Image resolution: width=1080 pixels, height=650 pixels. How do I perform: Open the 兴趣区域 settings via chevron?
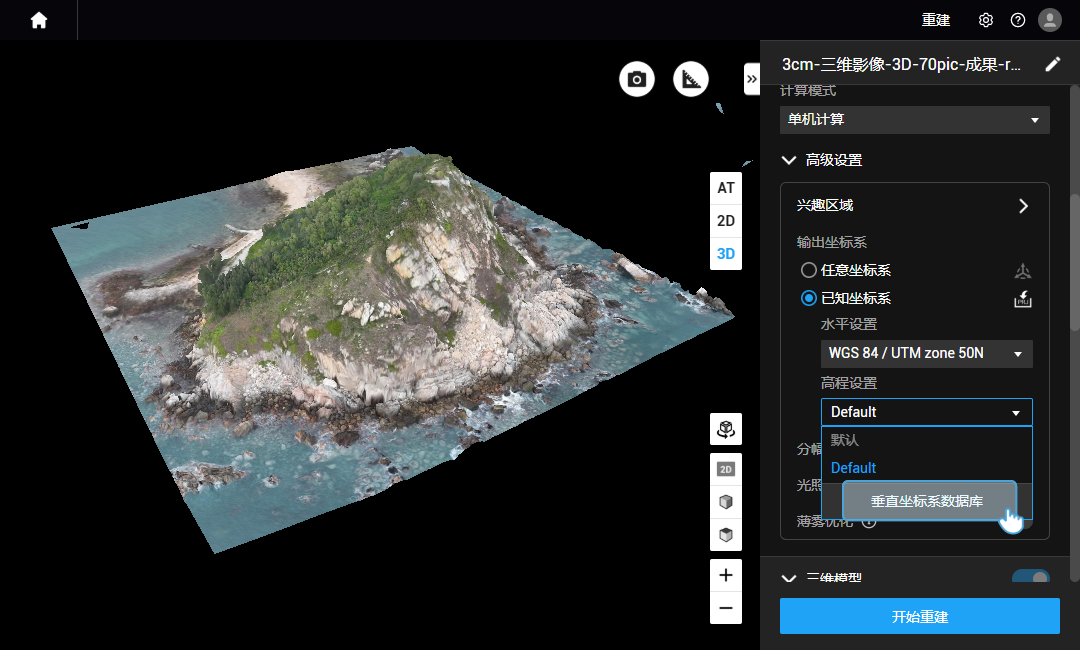[1024, 206]
